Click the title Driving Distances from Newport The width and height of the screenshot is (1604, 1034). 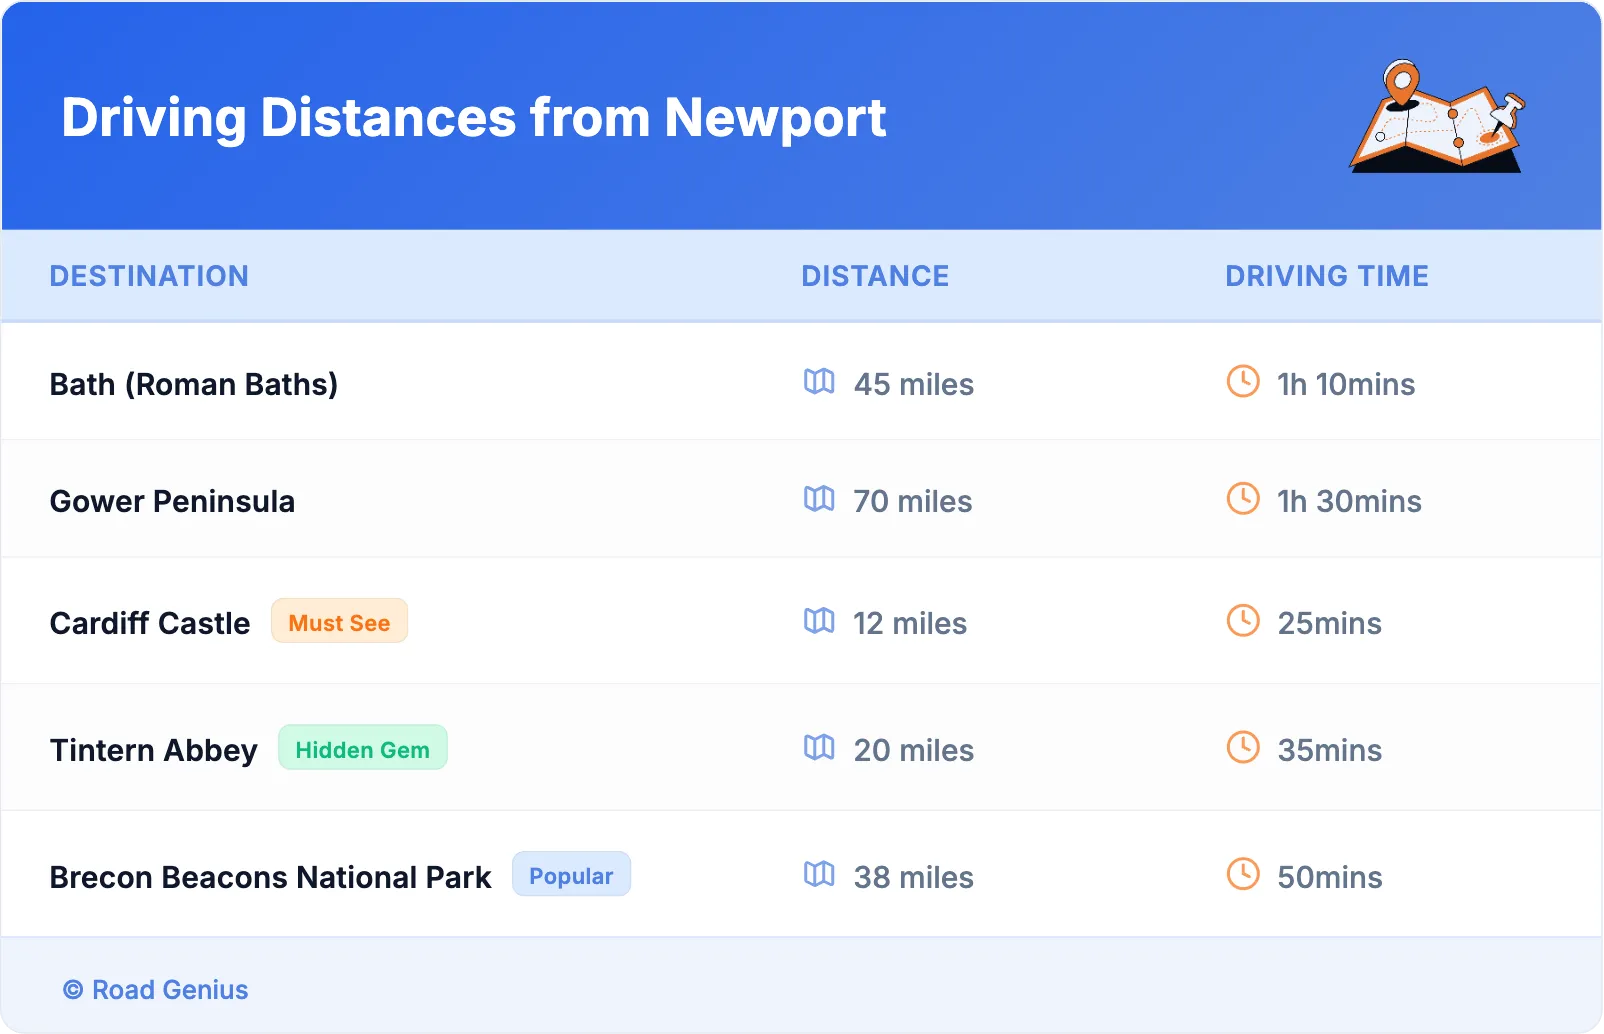(474, 118)
